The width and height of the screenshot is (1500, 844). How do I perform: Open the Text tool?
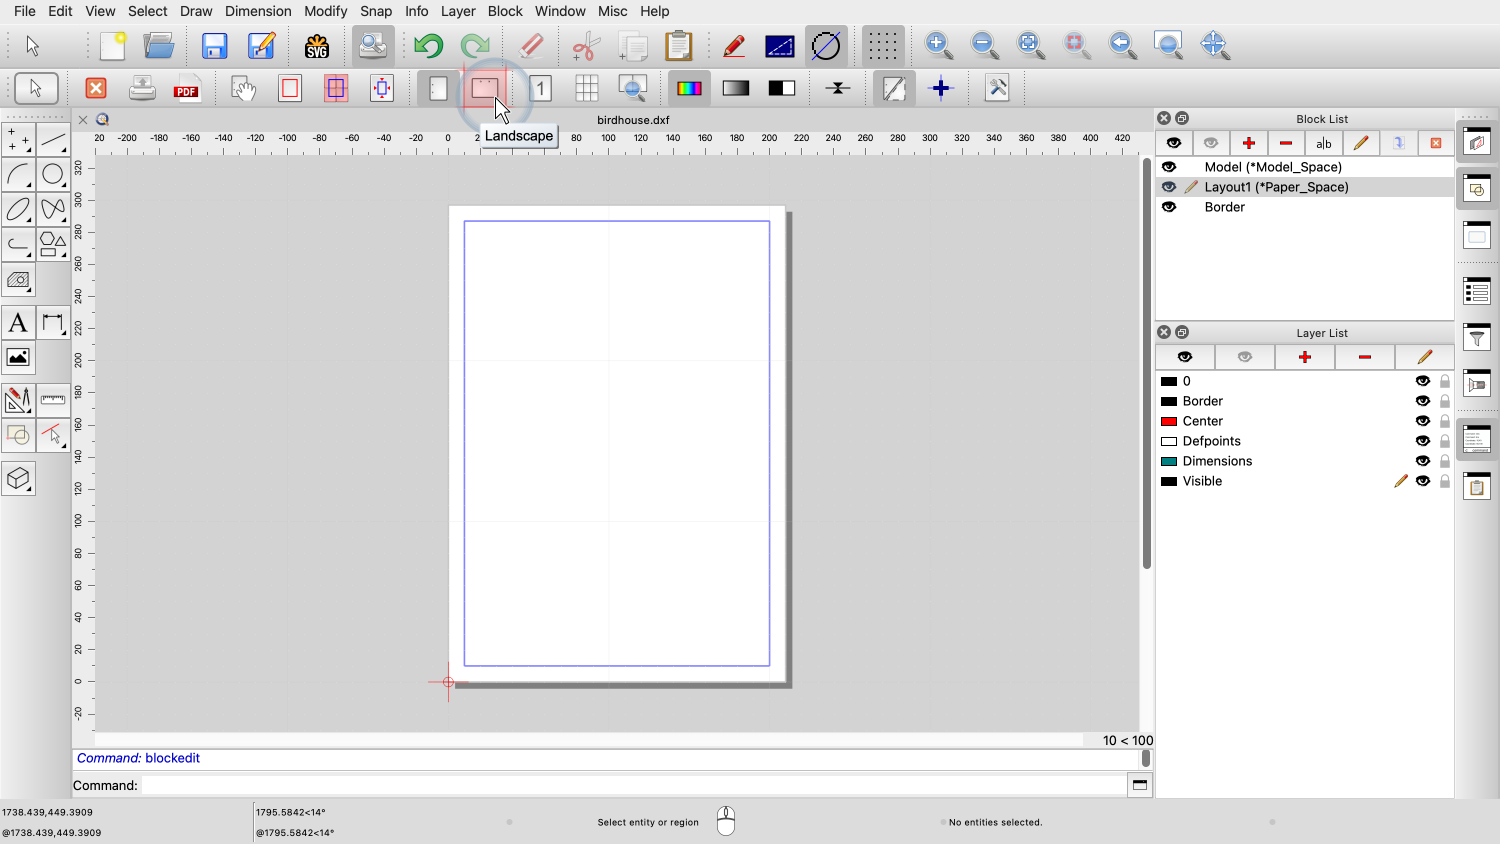(18, 323)
